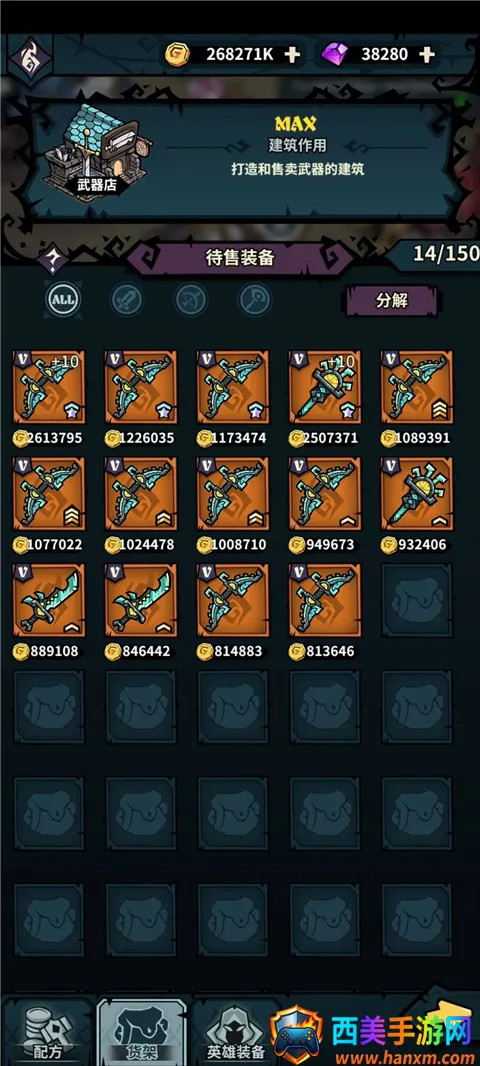Image resolution: width=480 pixels, height=1066 pixels.
Task: Filter weapons by bow type
Action: pos(190,299)
